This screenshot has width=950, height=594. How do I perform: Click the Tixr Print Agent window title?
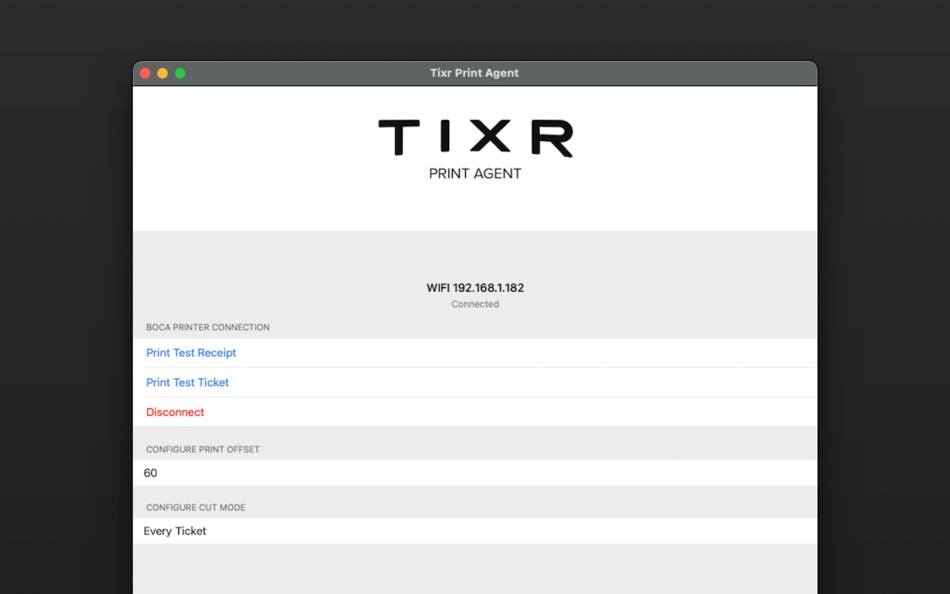pos(474,73)
